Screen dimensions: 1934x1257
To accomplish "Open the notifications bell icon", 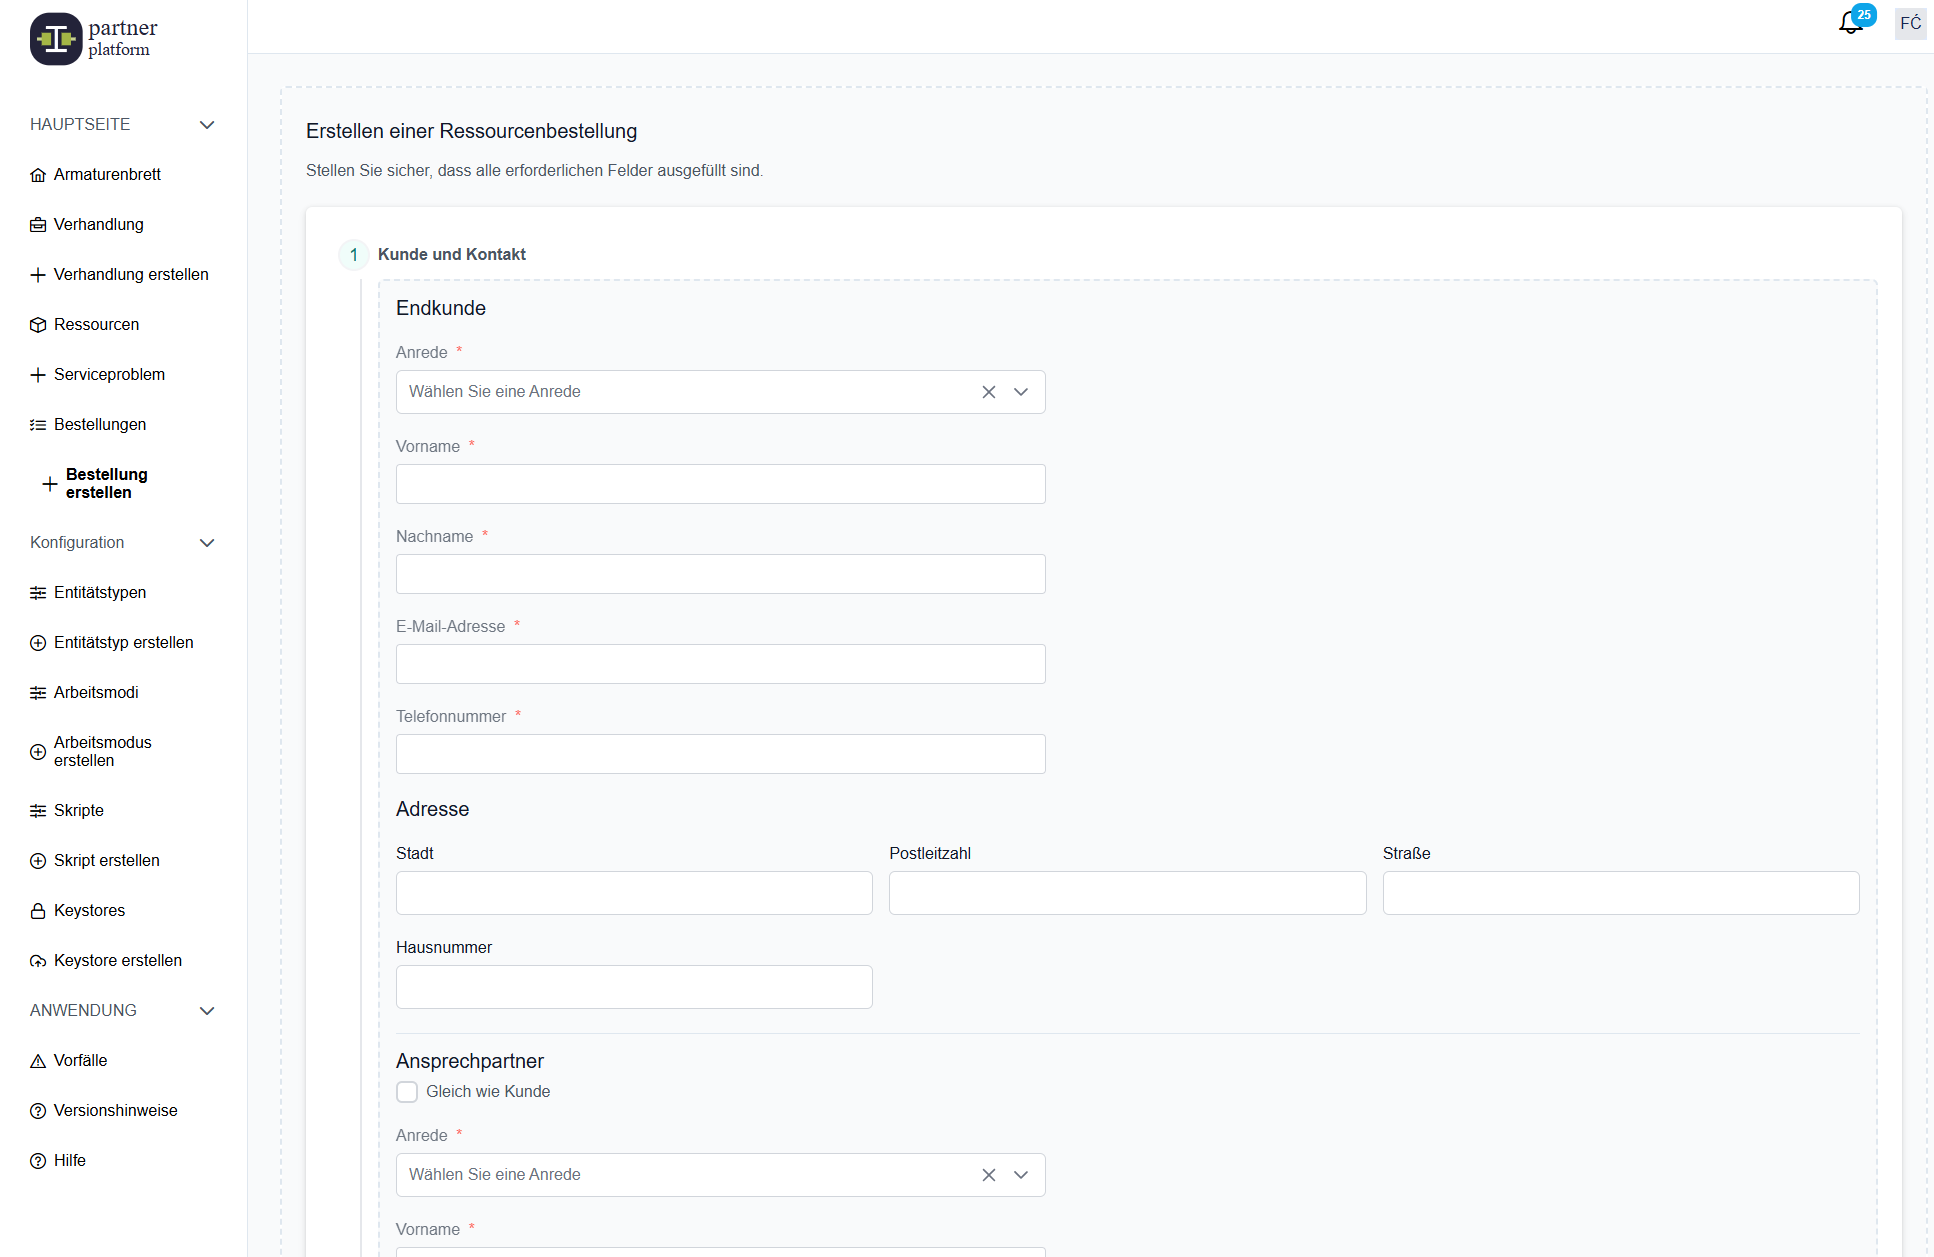I will pyautogui.click(x=1850, y=23).
